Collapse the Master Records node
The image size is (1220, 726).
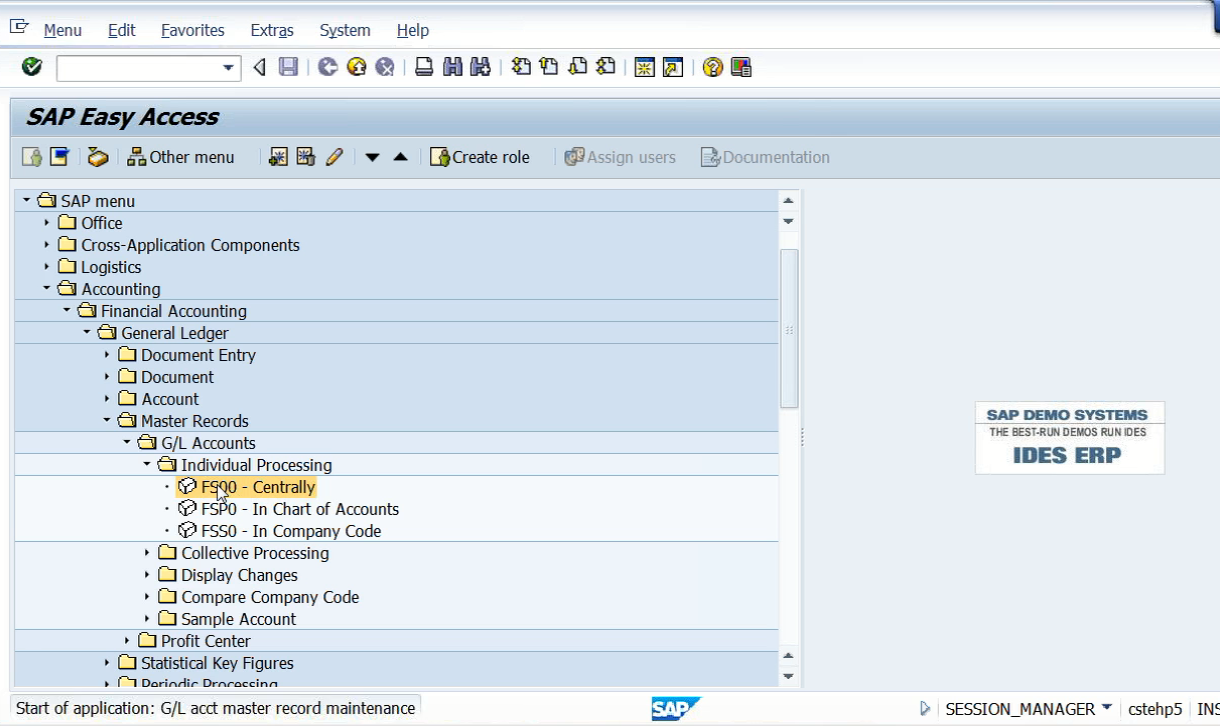click(106, 421)
